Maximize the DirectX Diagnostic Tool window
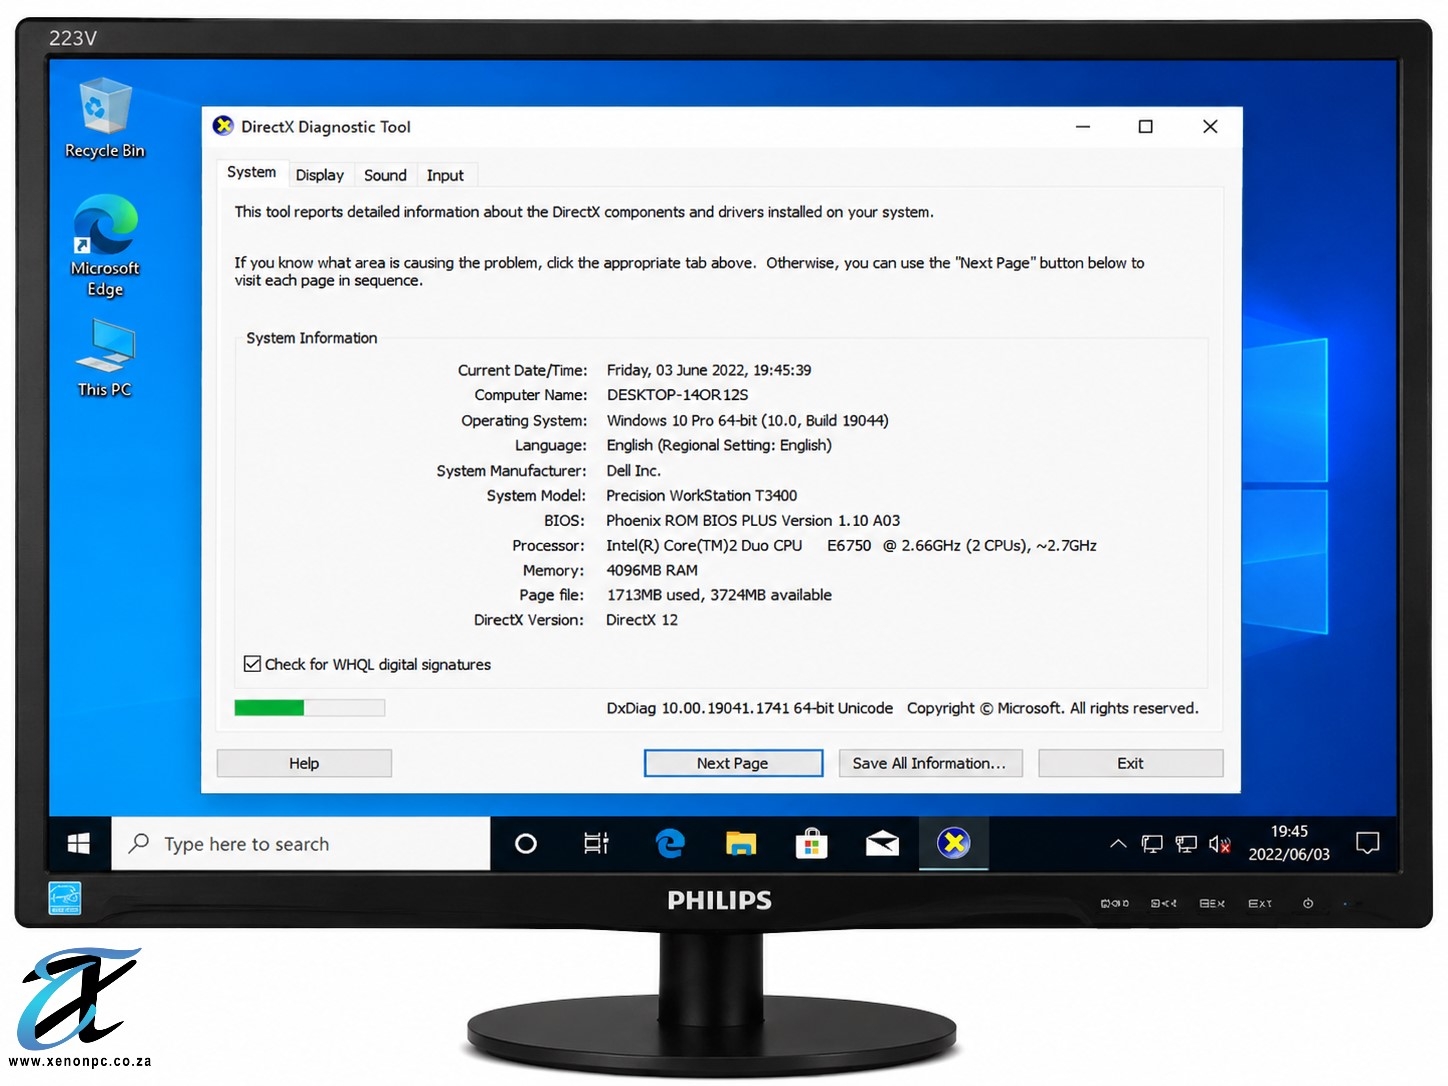Image resolution: width=1448 pixels, height=1086 pixels. [x=1146, y=127]
